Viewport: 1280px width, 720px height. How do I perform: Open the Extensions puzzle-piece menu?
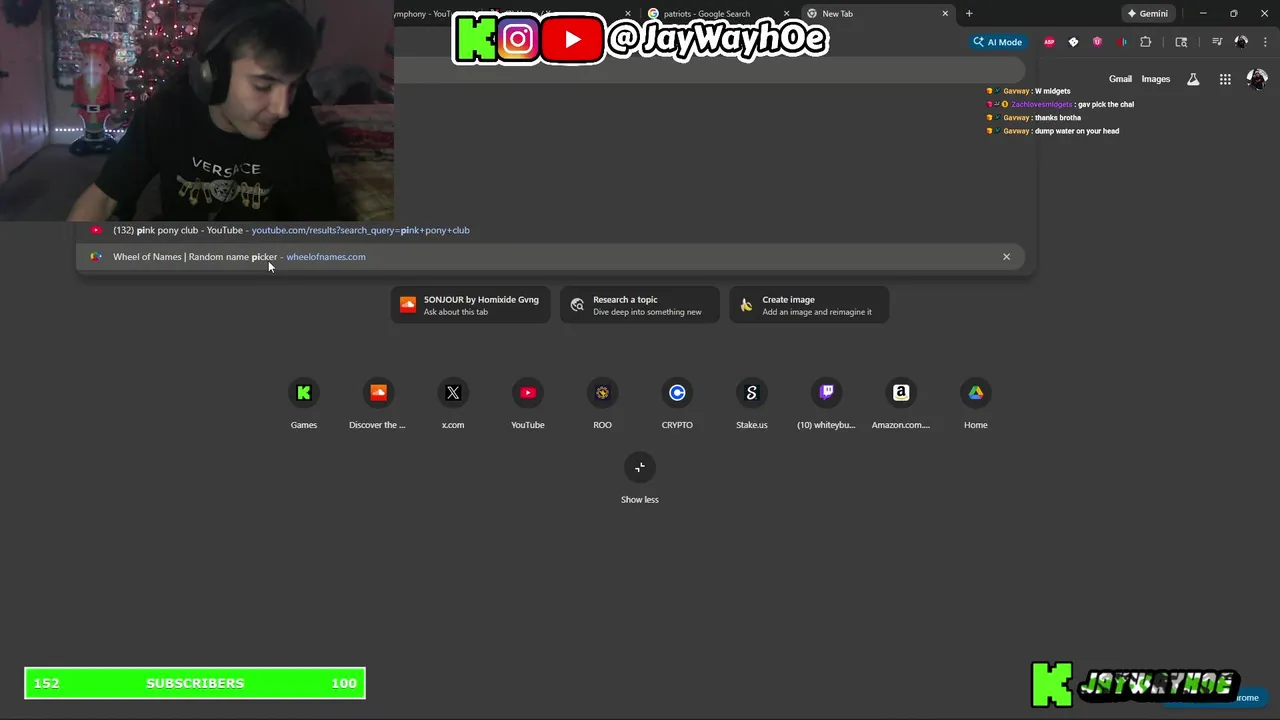click(x=1146, y=42)
